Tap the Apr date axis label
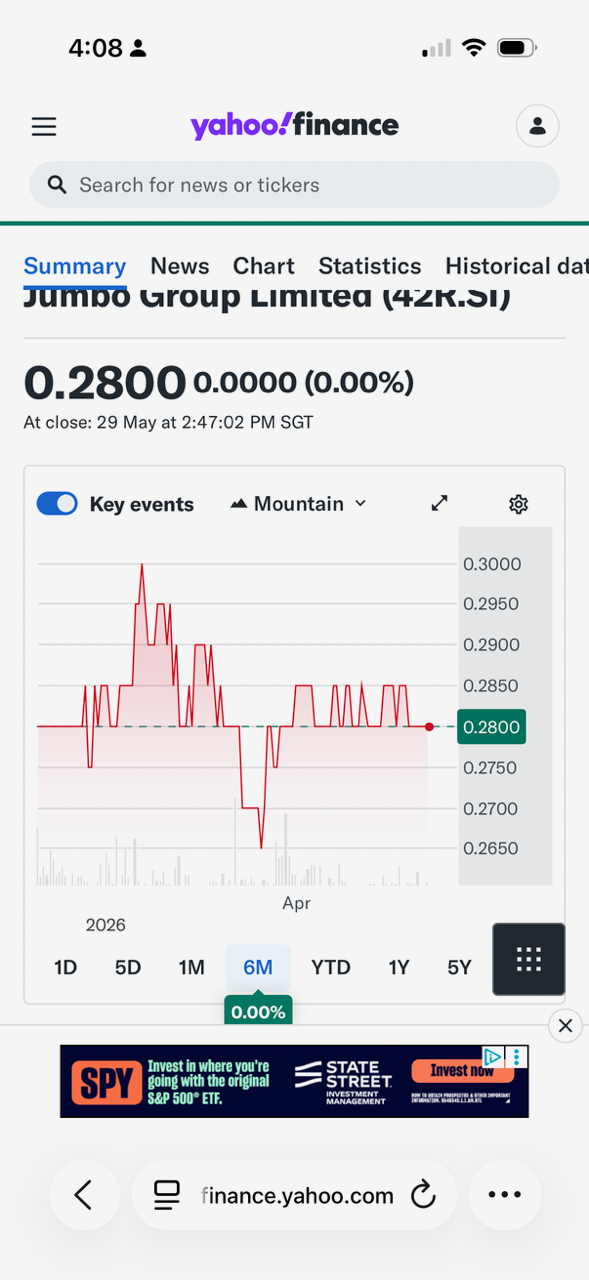This screenshot has width=589, height=1280. pyautogui.click(x=296, y=903)
